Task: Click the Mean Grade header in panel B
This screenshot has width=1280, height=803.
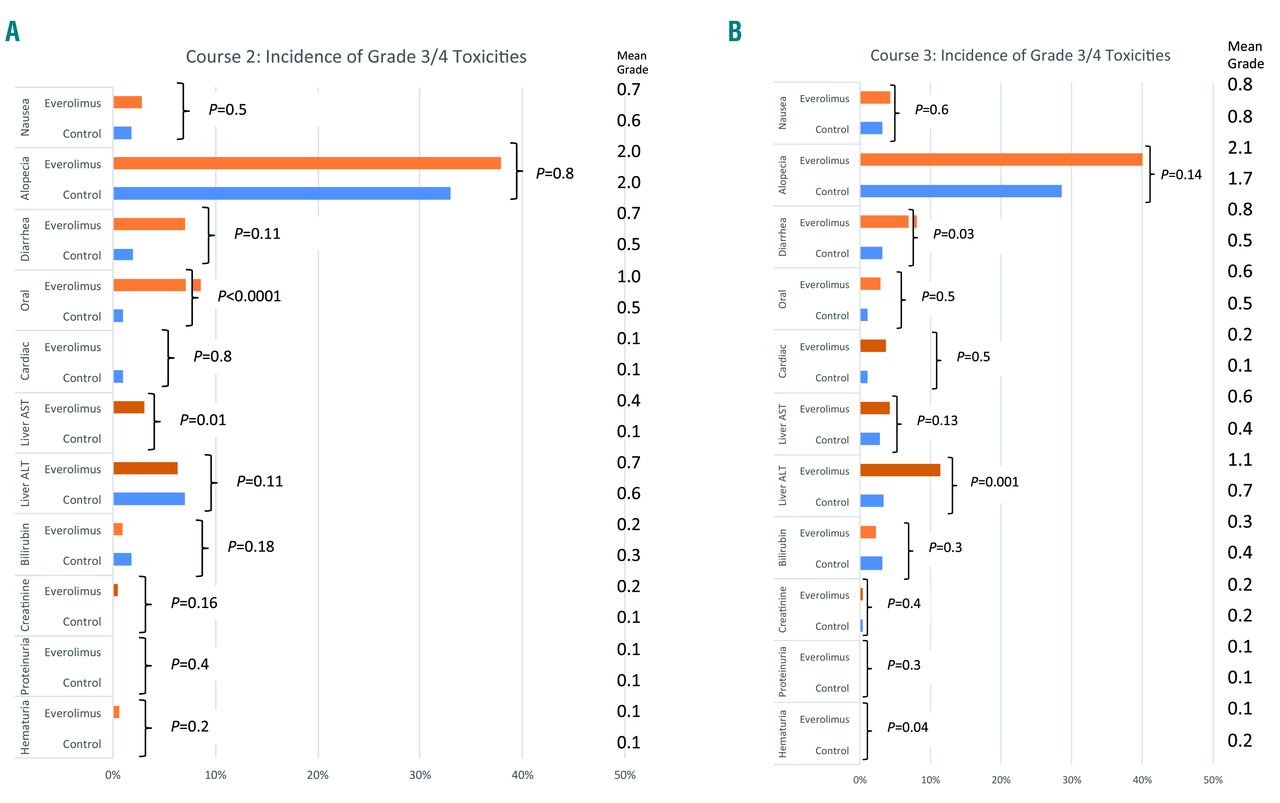Action: pos(1245,54)
